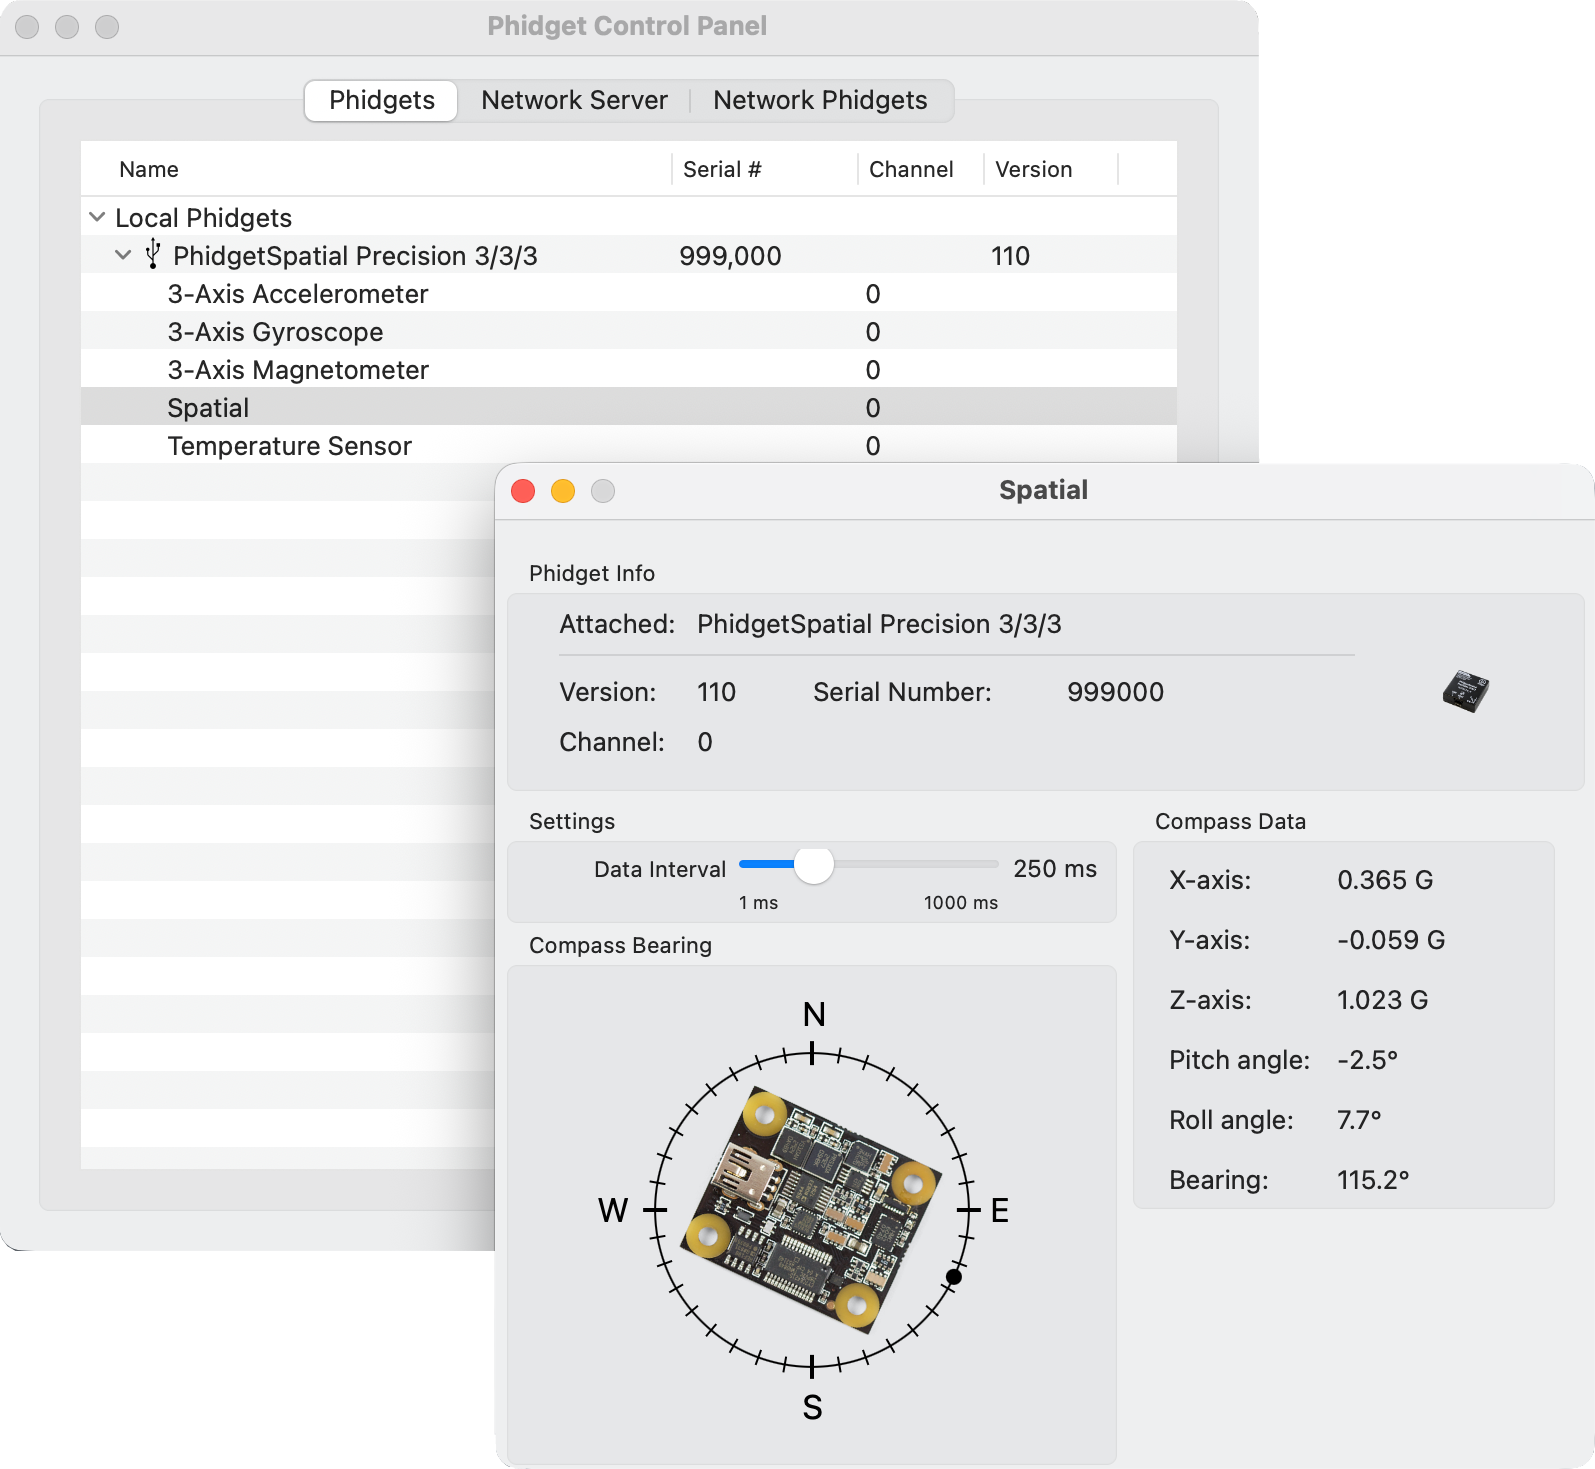Select the Temperature Sensor channel
The image size is (1595, 1469).
(289, 446)
